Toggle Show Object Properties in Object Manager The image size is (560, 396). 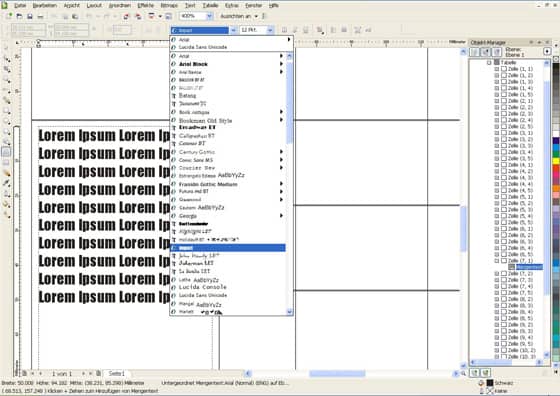(x=475, y=52)
